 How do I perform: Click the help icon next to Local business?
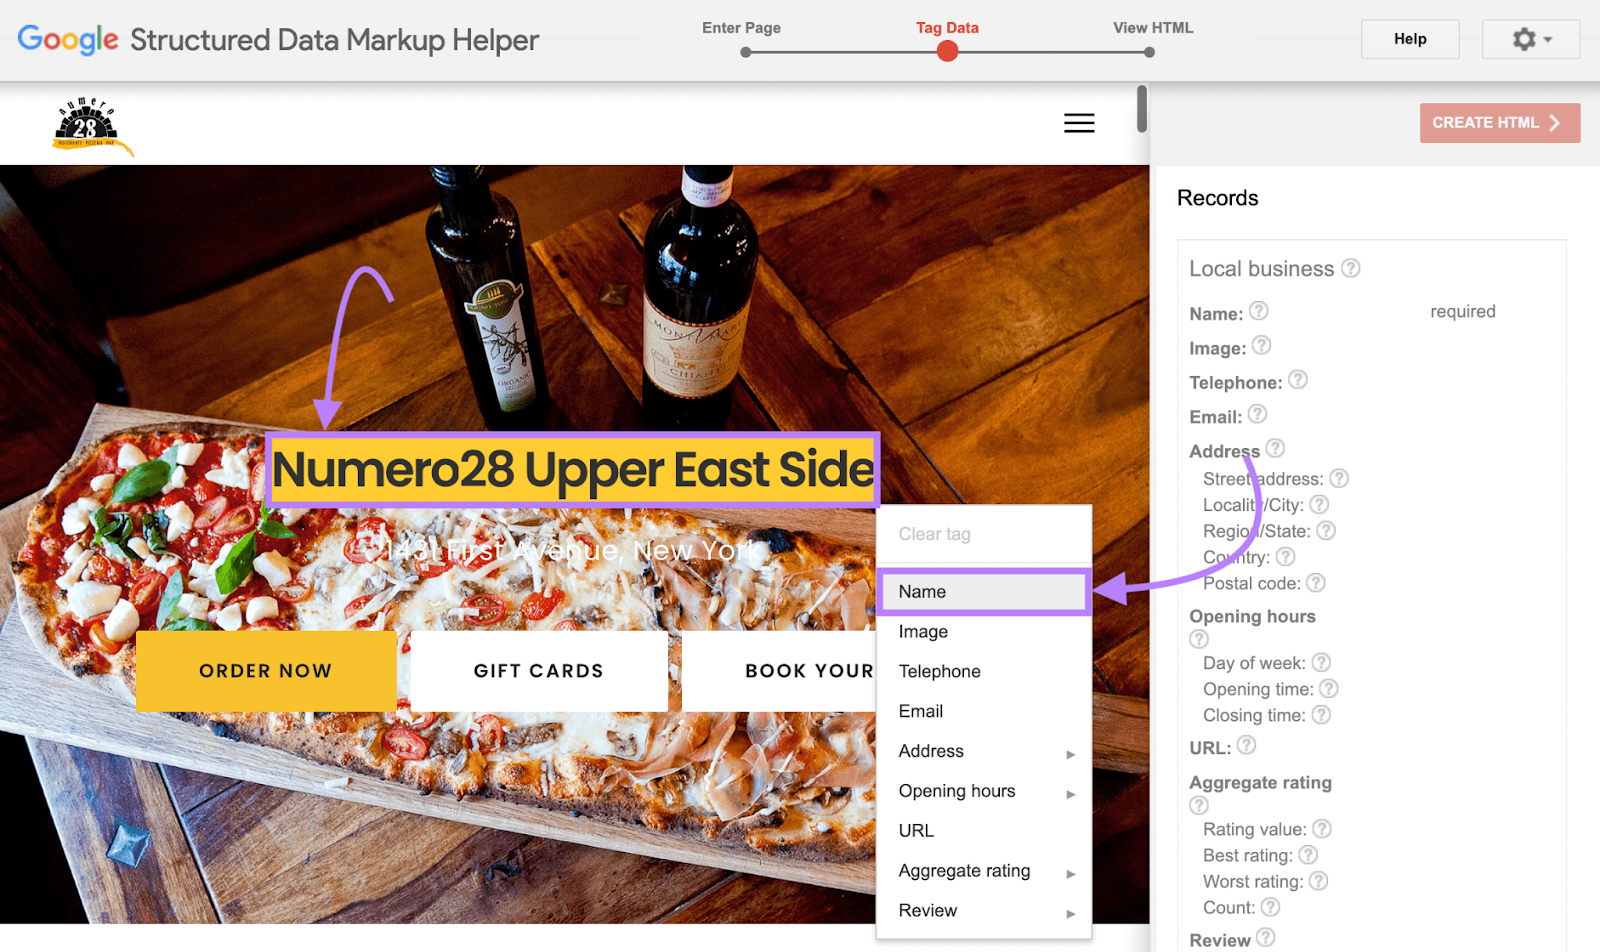[1351, 268]
